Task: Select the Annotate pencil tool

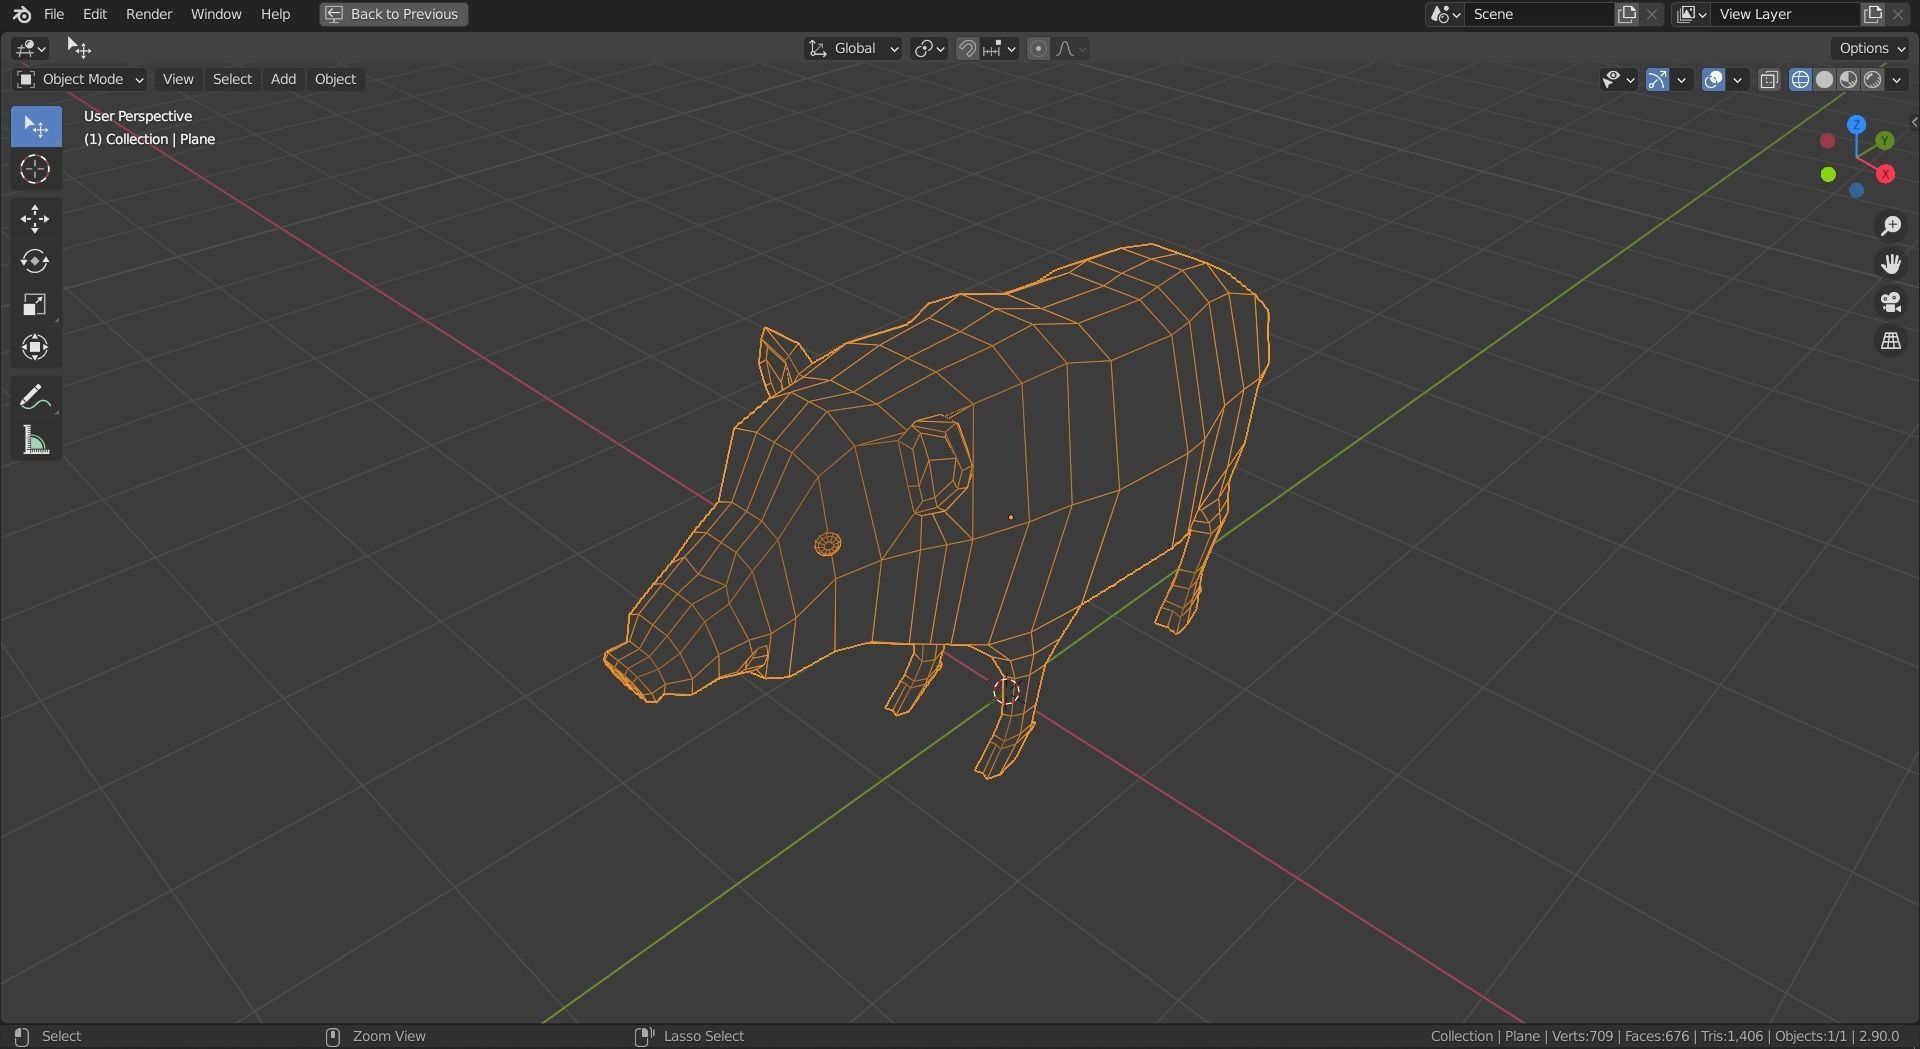Action: pyautogui.click(x=36, y=398)
